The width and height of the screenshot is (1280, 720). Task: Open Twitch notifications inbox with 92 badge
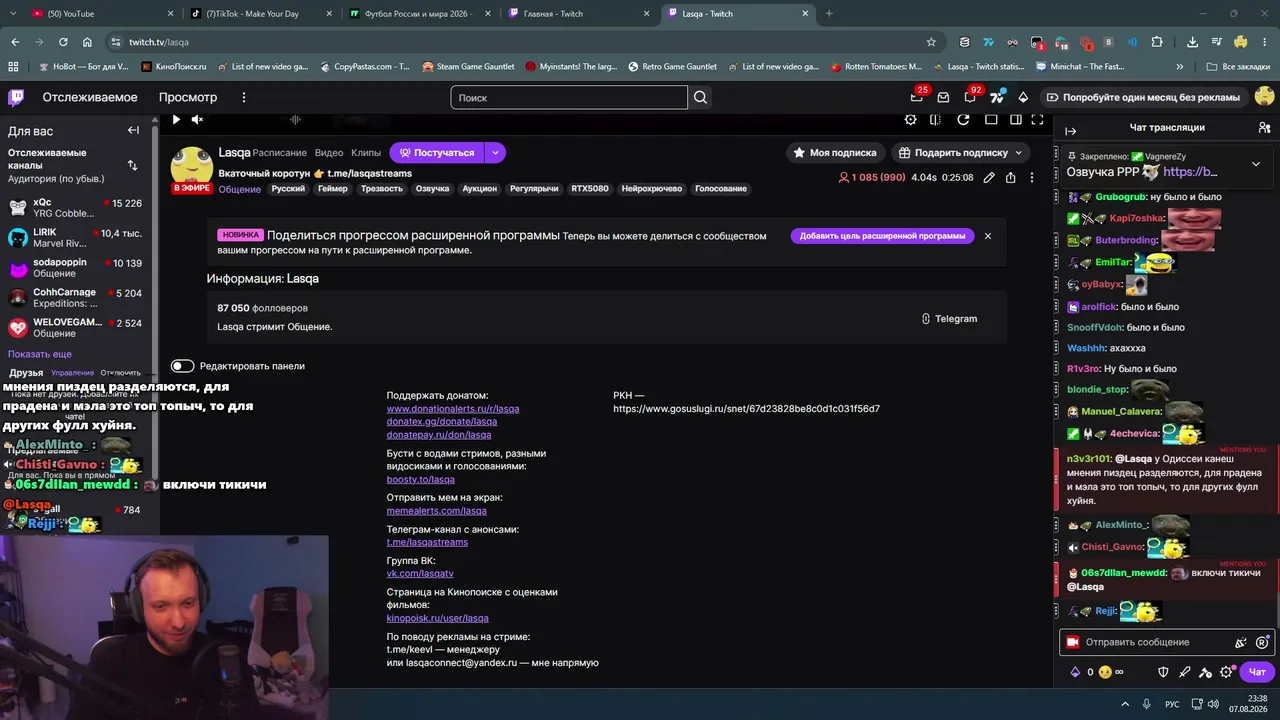pos(969,97)
